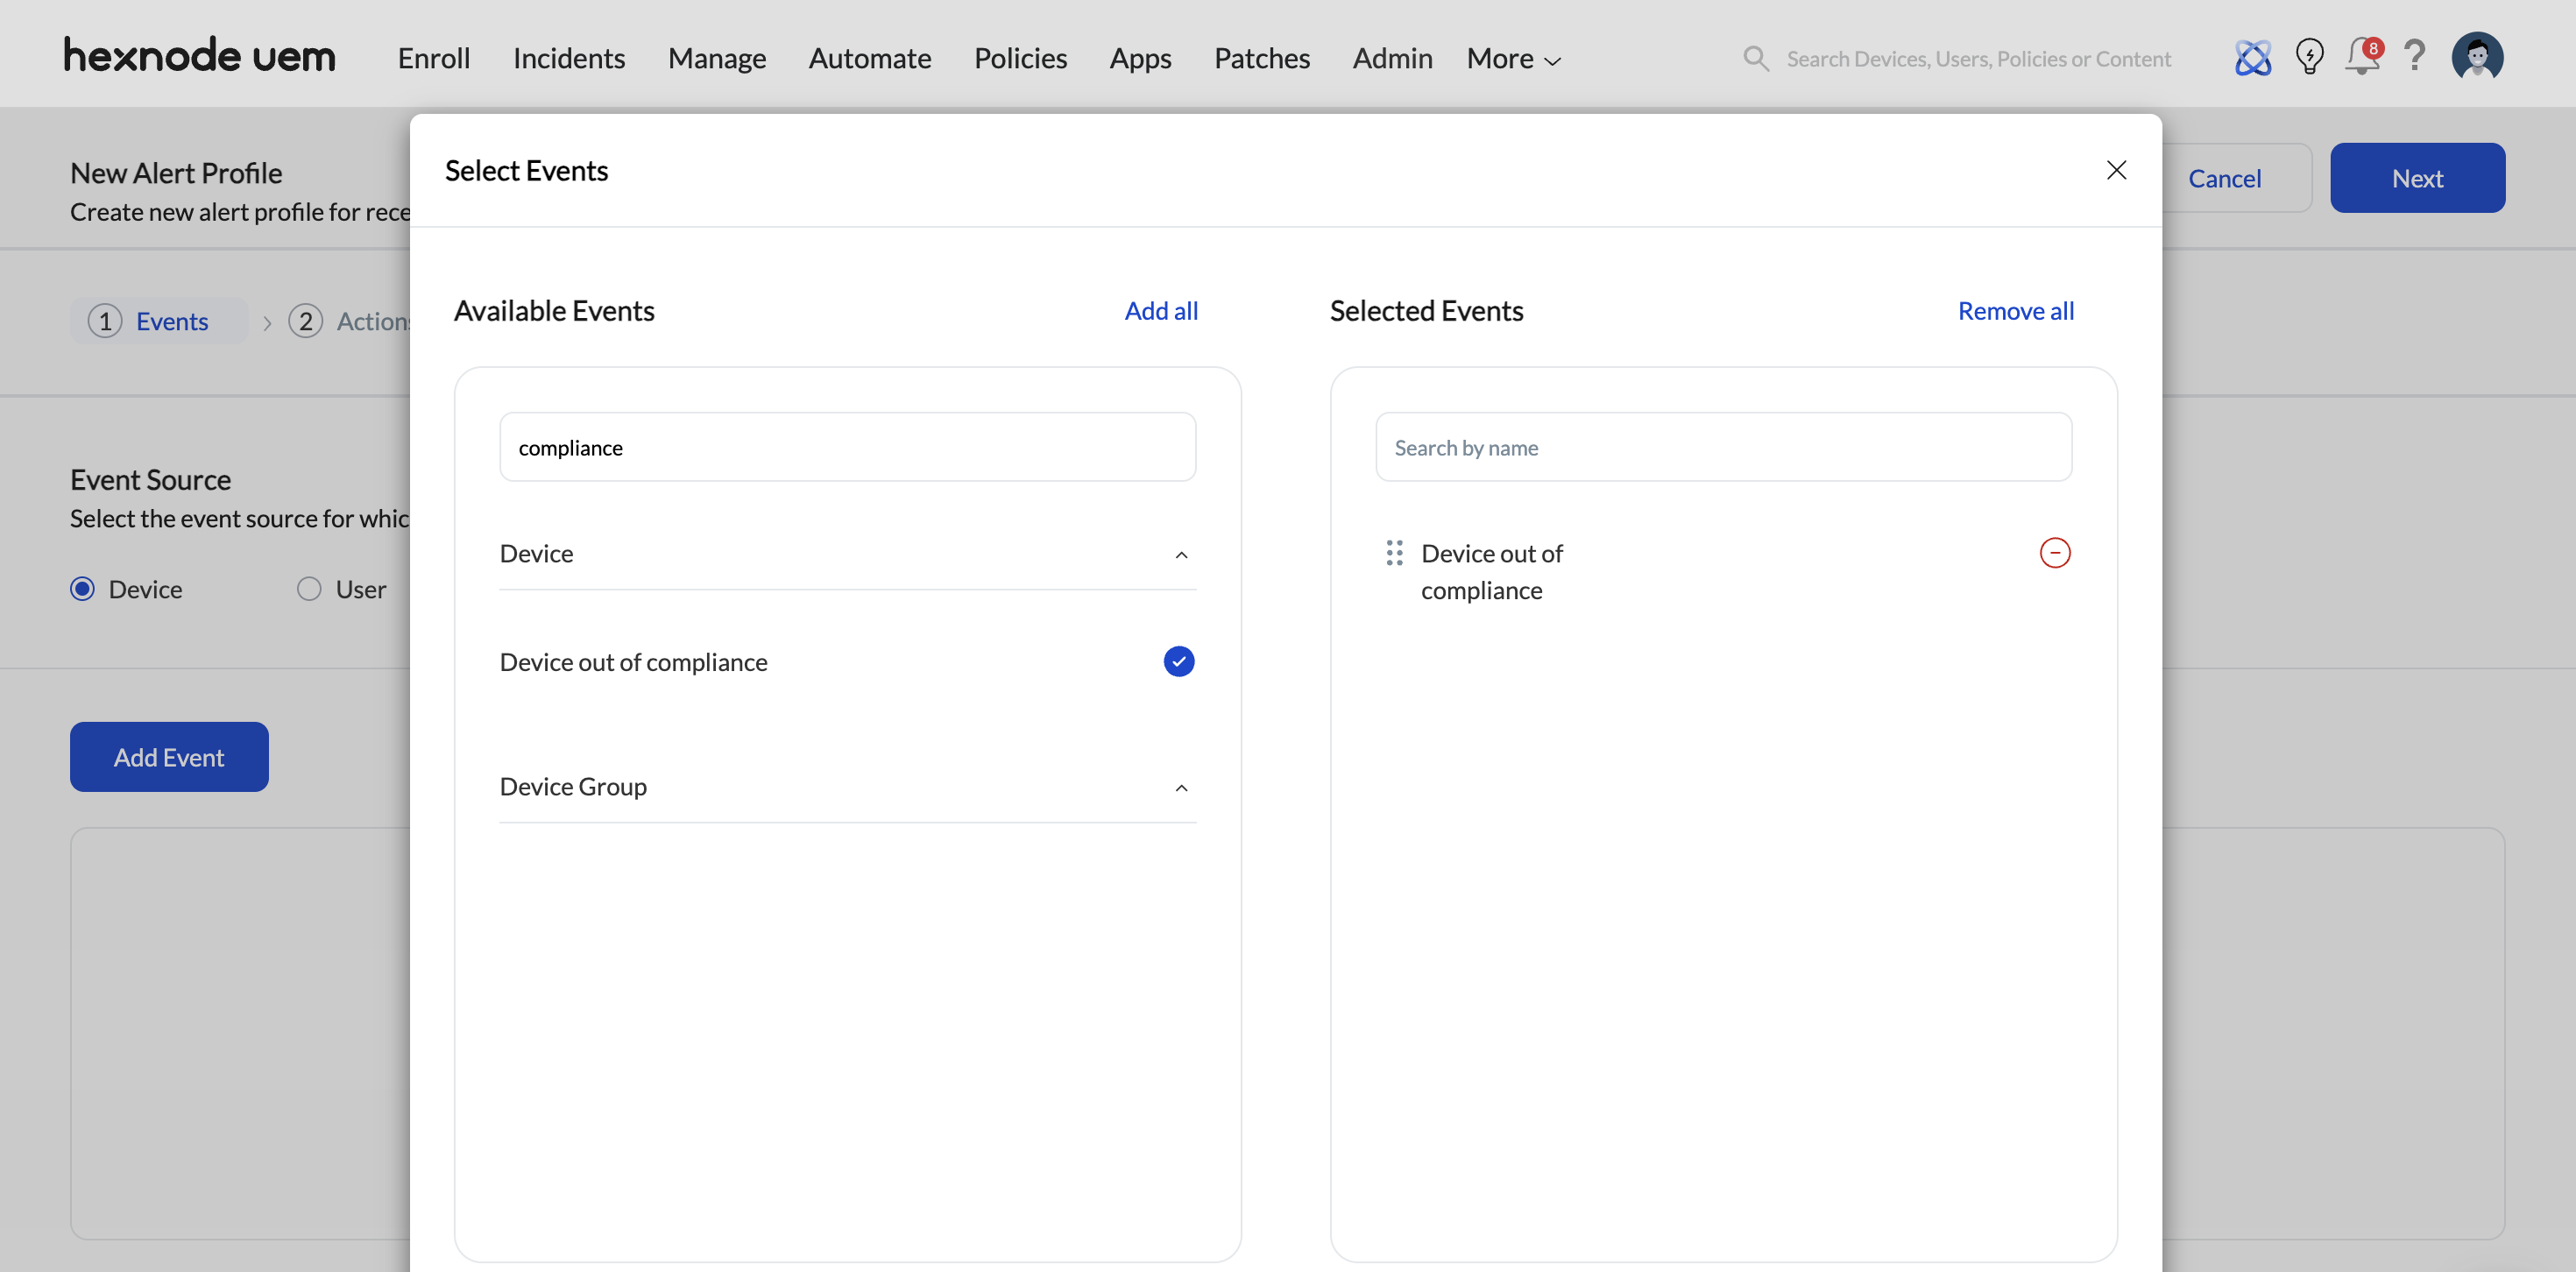
Task: Uncheck Device out of compliance checkmark
Action: pyautogui.click(x=1179, y=662)
